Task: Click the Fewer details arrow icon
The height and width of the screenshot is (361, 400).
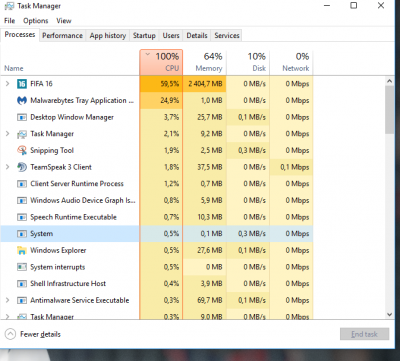Action: pyautogui.click(x=10, y=334)
